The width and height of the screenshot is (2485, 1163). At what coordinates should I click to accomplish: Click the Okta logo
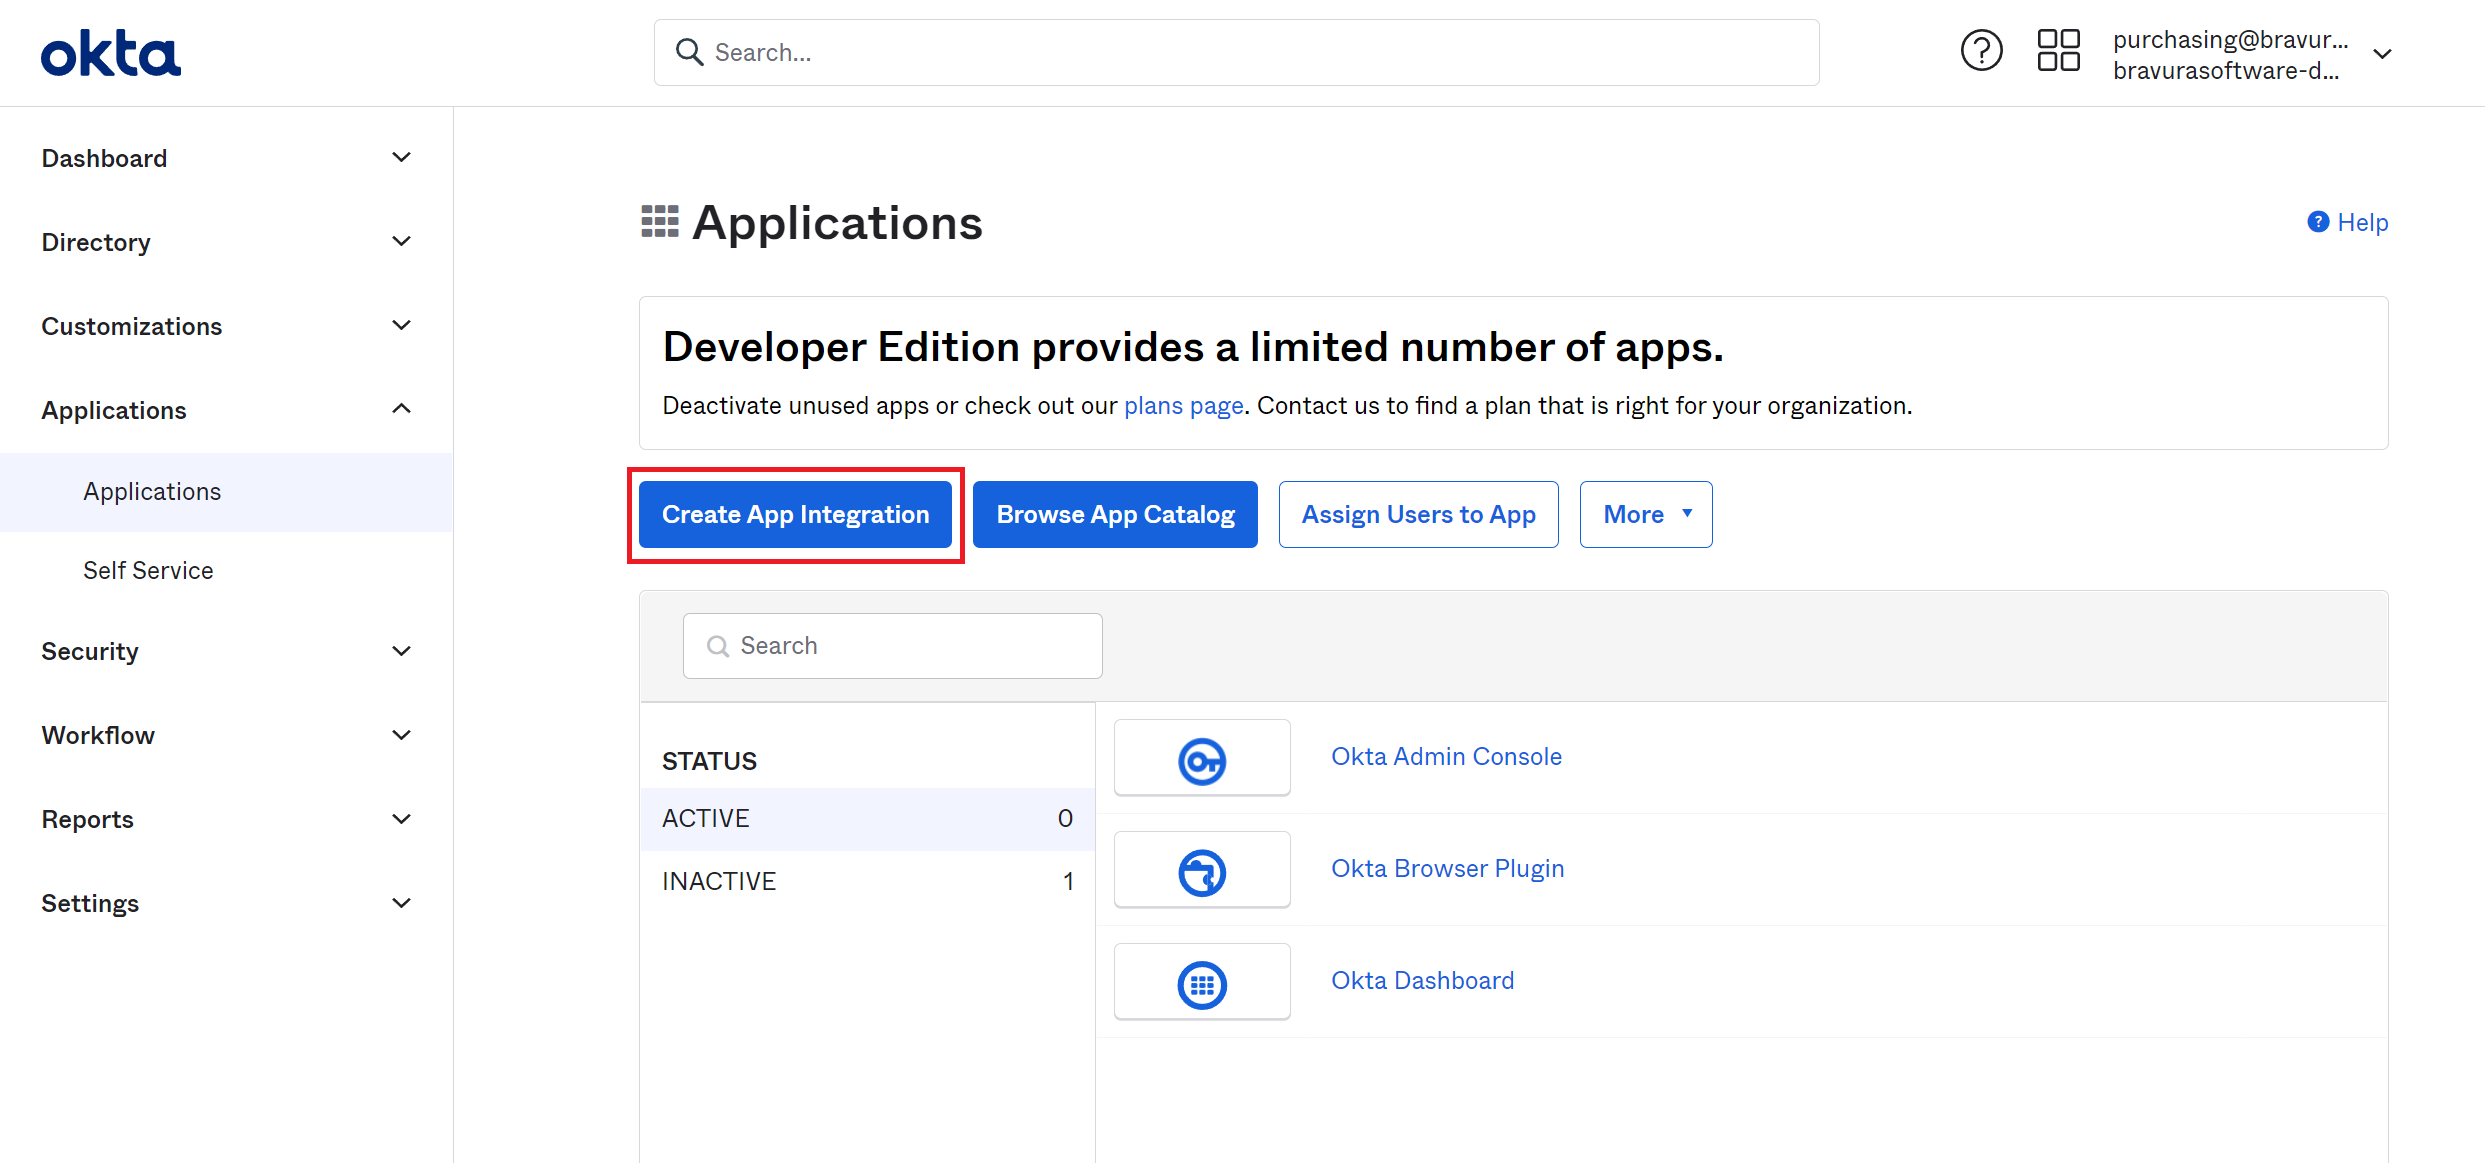point(111,53)
